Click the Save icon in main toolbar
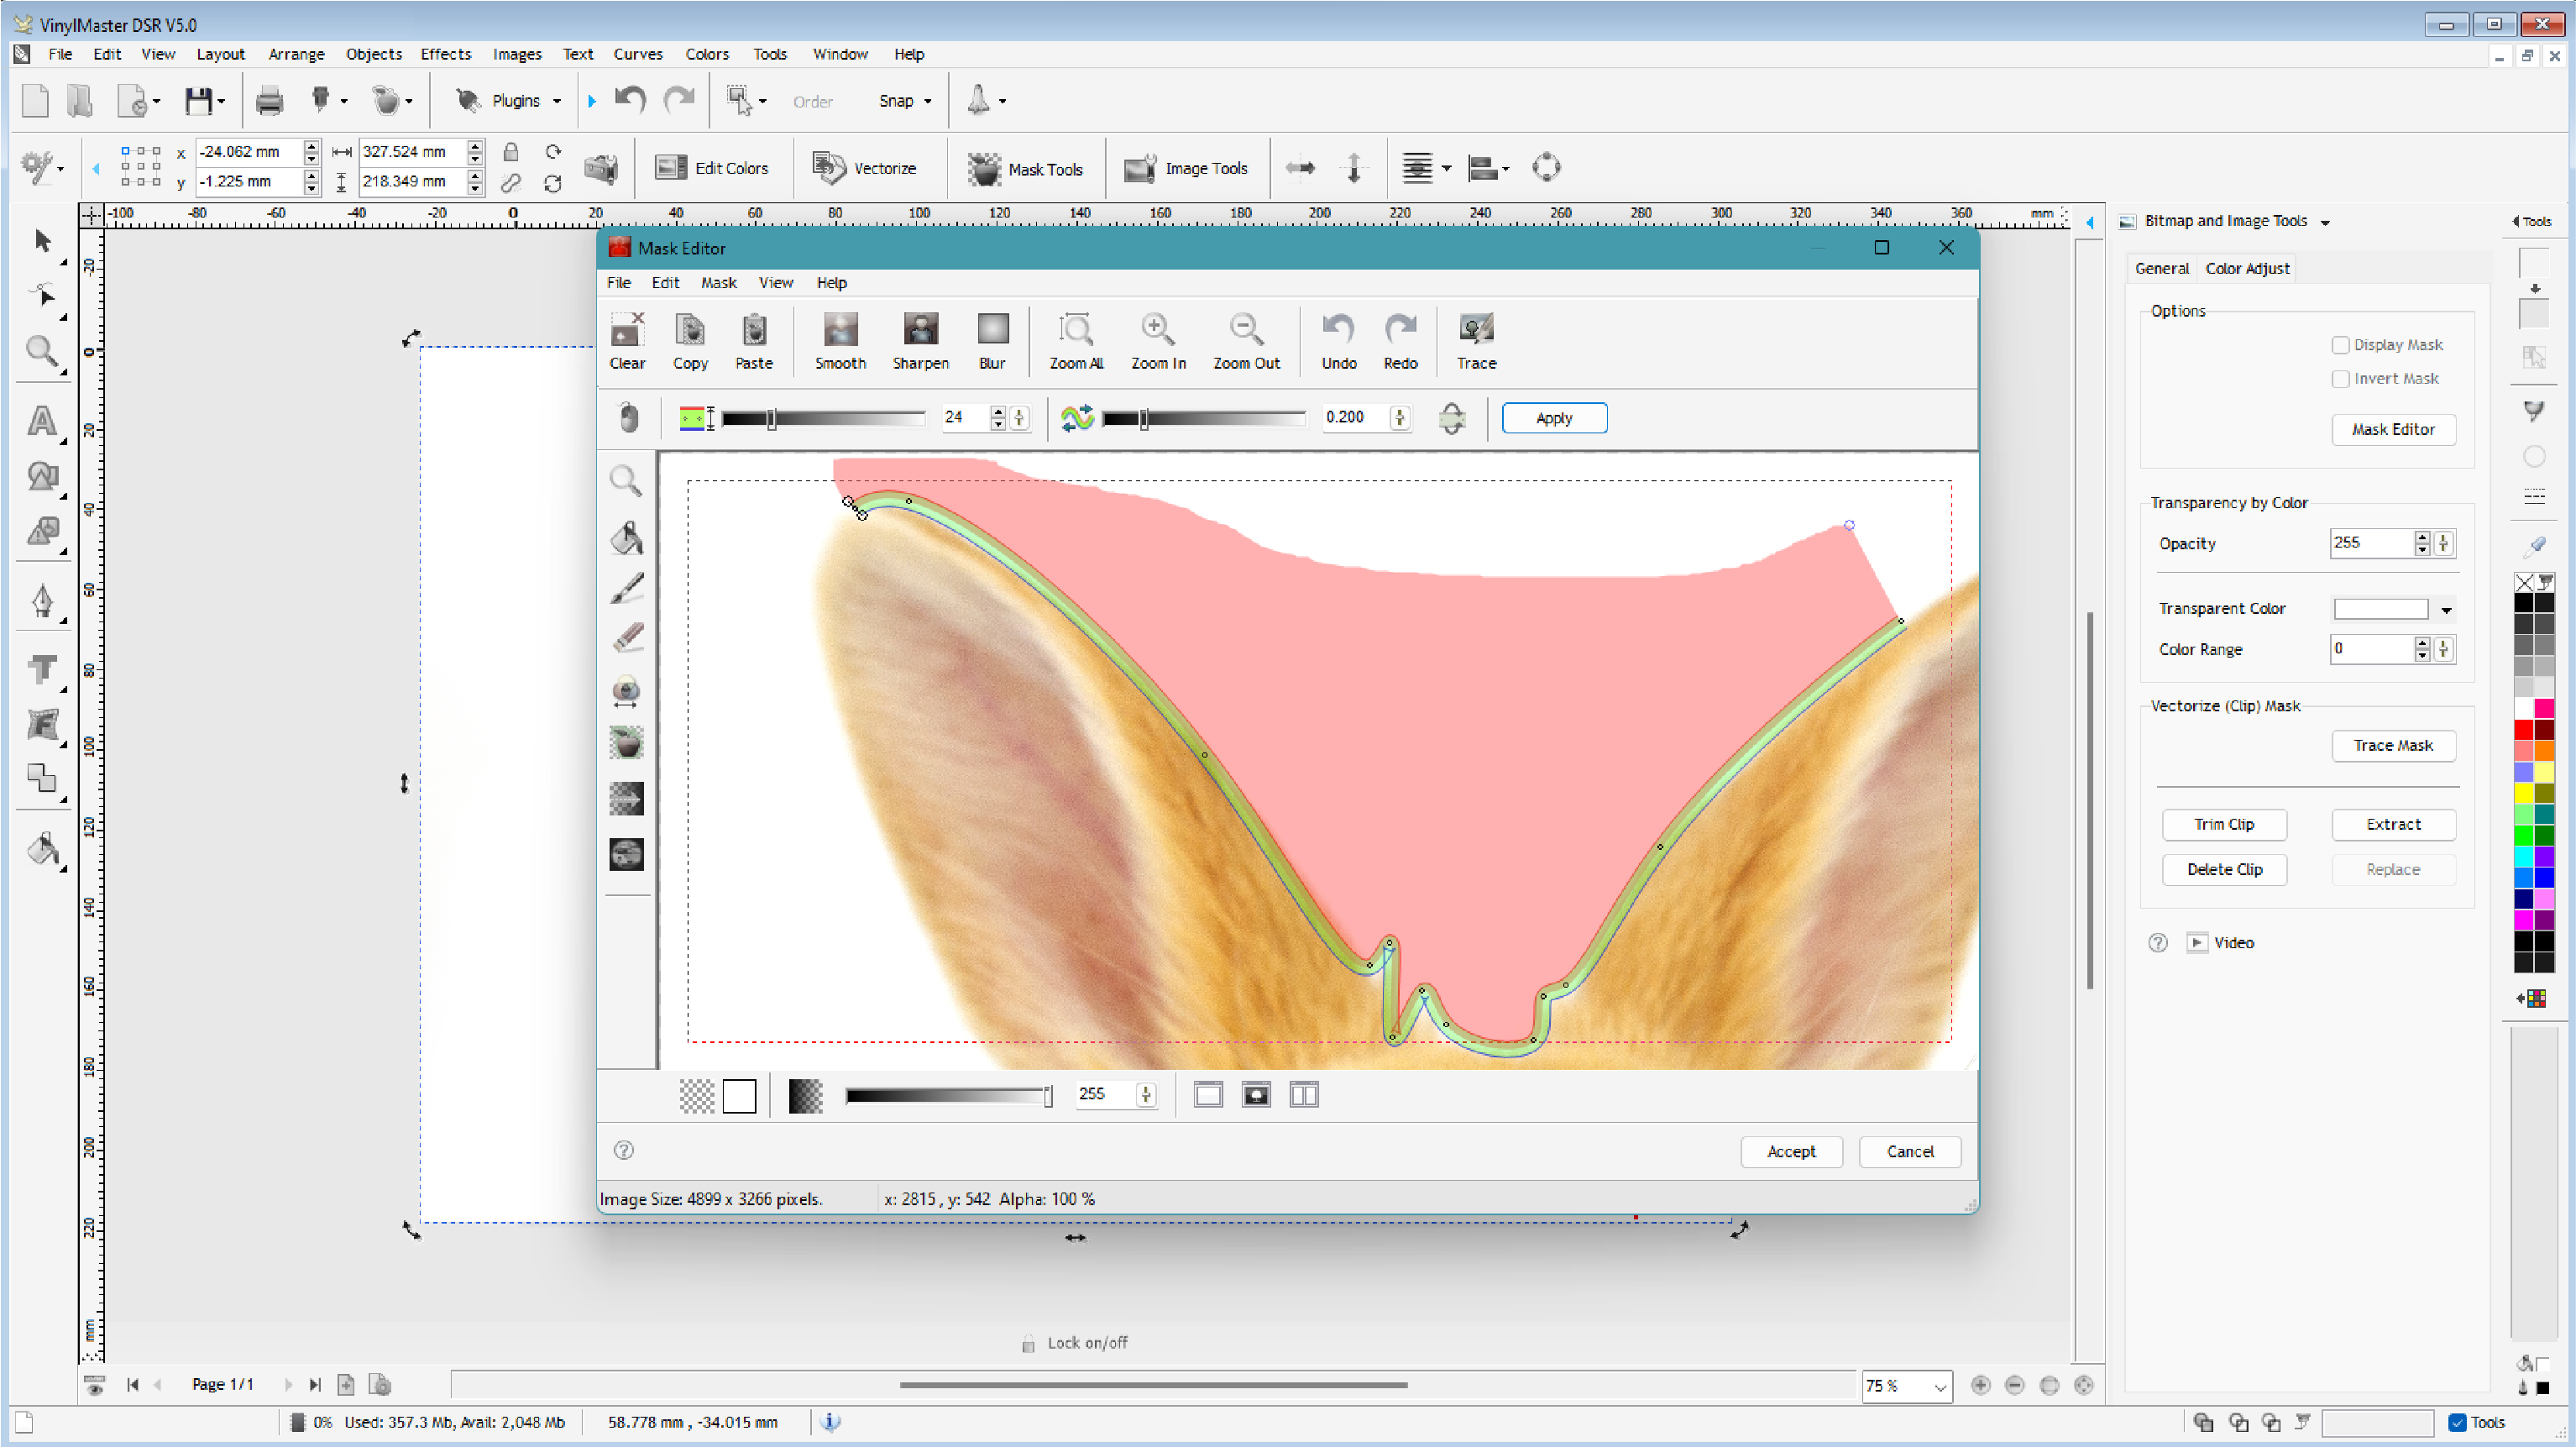This screenshot has height=1447, width=2576. coord(198,101)
